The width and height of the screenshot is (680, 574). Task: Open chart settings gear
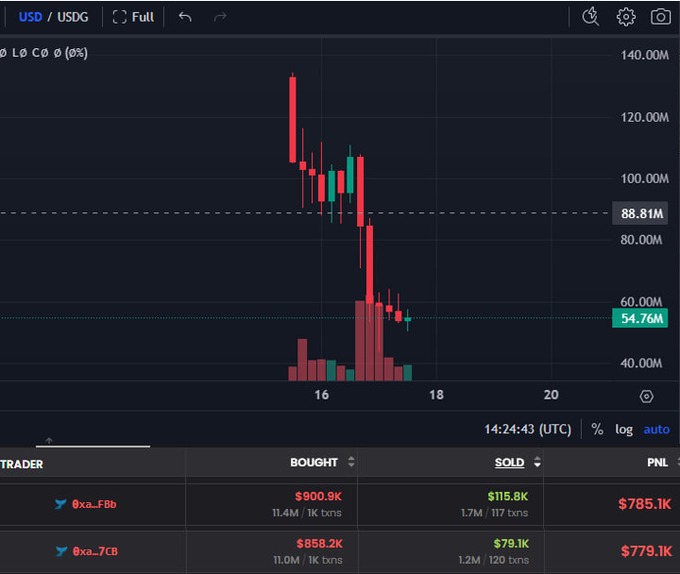click(x=626, y=17)
